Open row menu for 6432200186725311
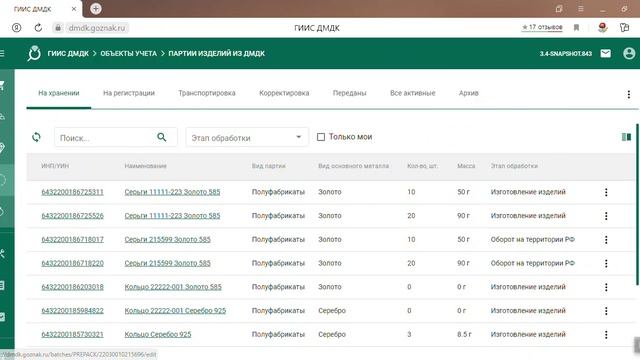 click(606, 192)
